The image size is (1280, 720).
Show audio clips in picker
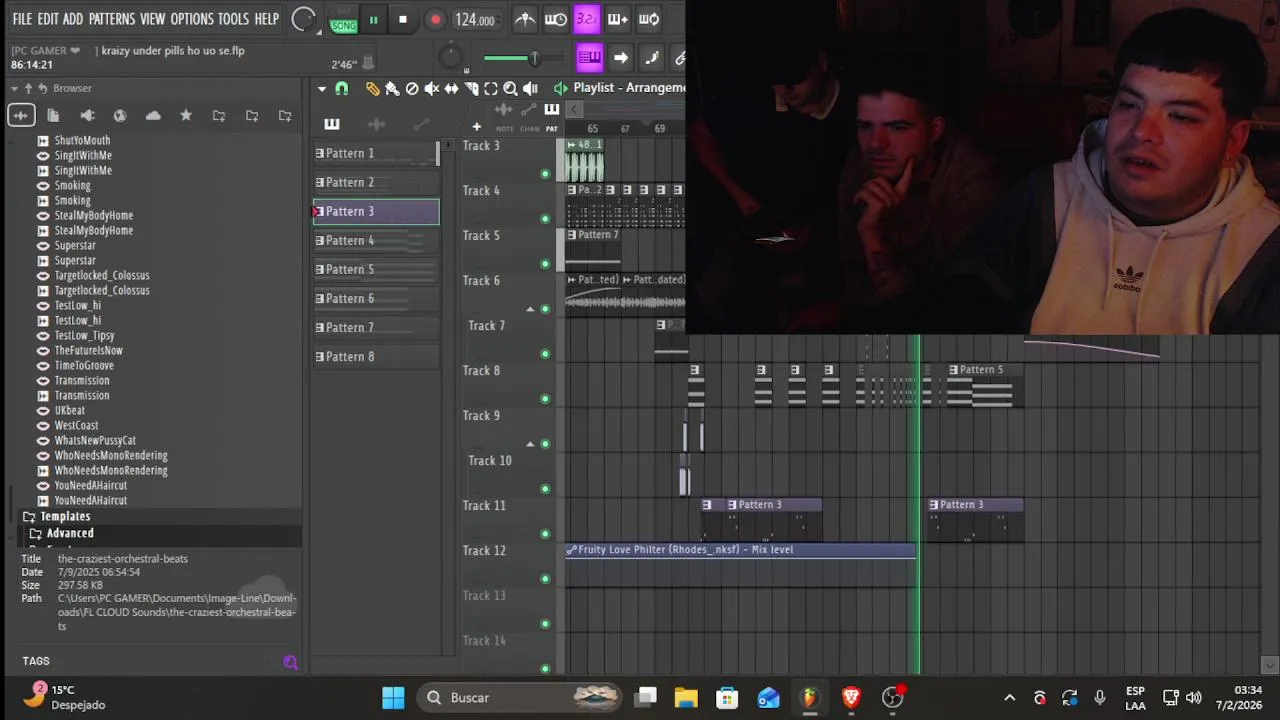point(377,124)
